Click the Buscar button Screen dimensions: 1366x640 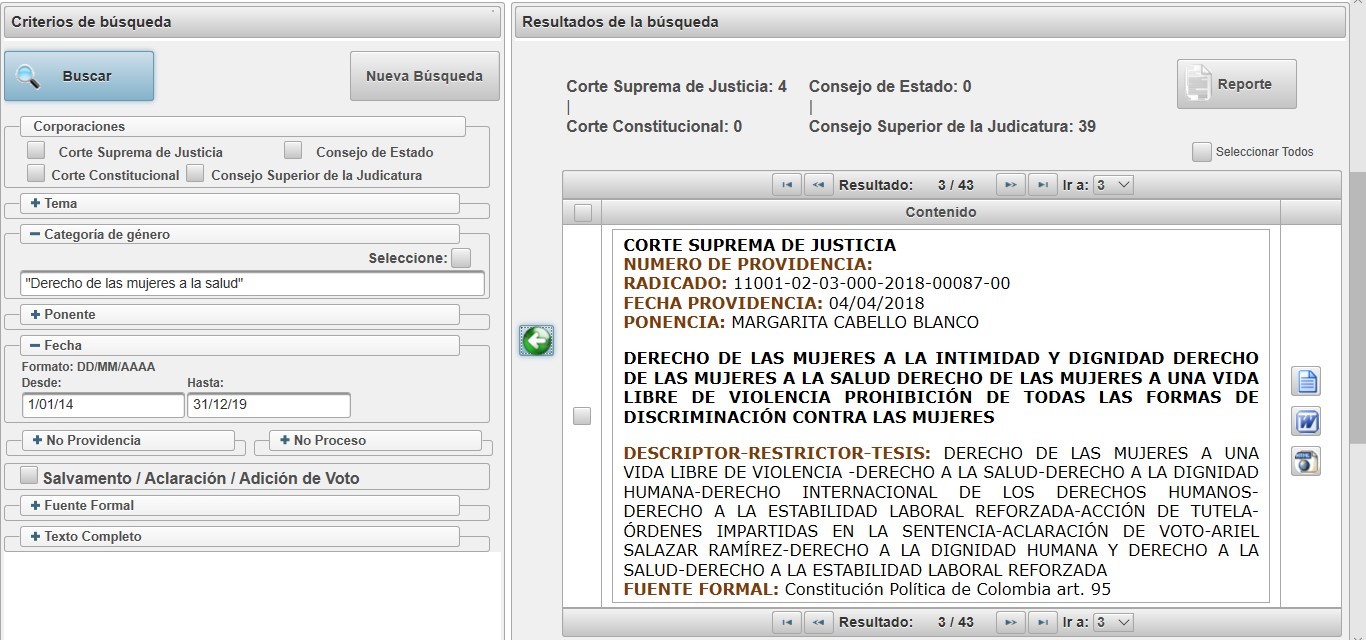click(x=79, y=76)
